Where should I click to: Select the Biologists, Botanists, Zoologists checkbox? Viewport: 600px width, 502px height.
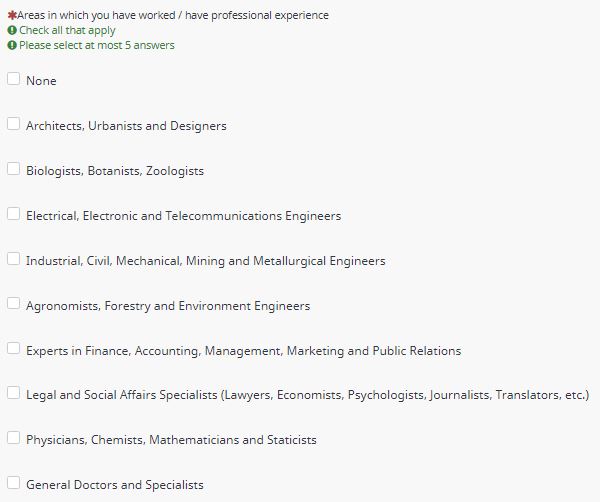pos(13,168)
